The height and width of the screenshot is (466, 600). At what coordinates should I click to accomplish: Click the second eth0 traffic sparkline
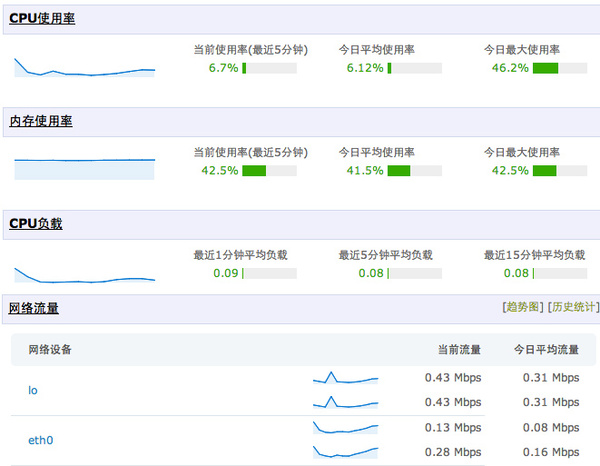pos(346,452)
